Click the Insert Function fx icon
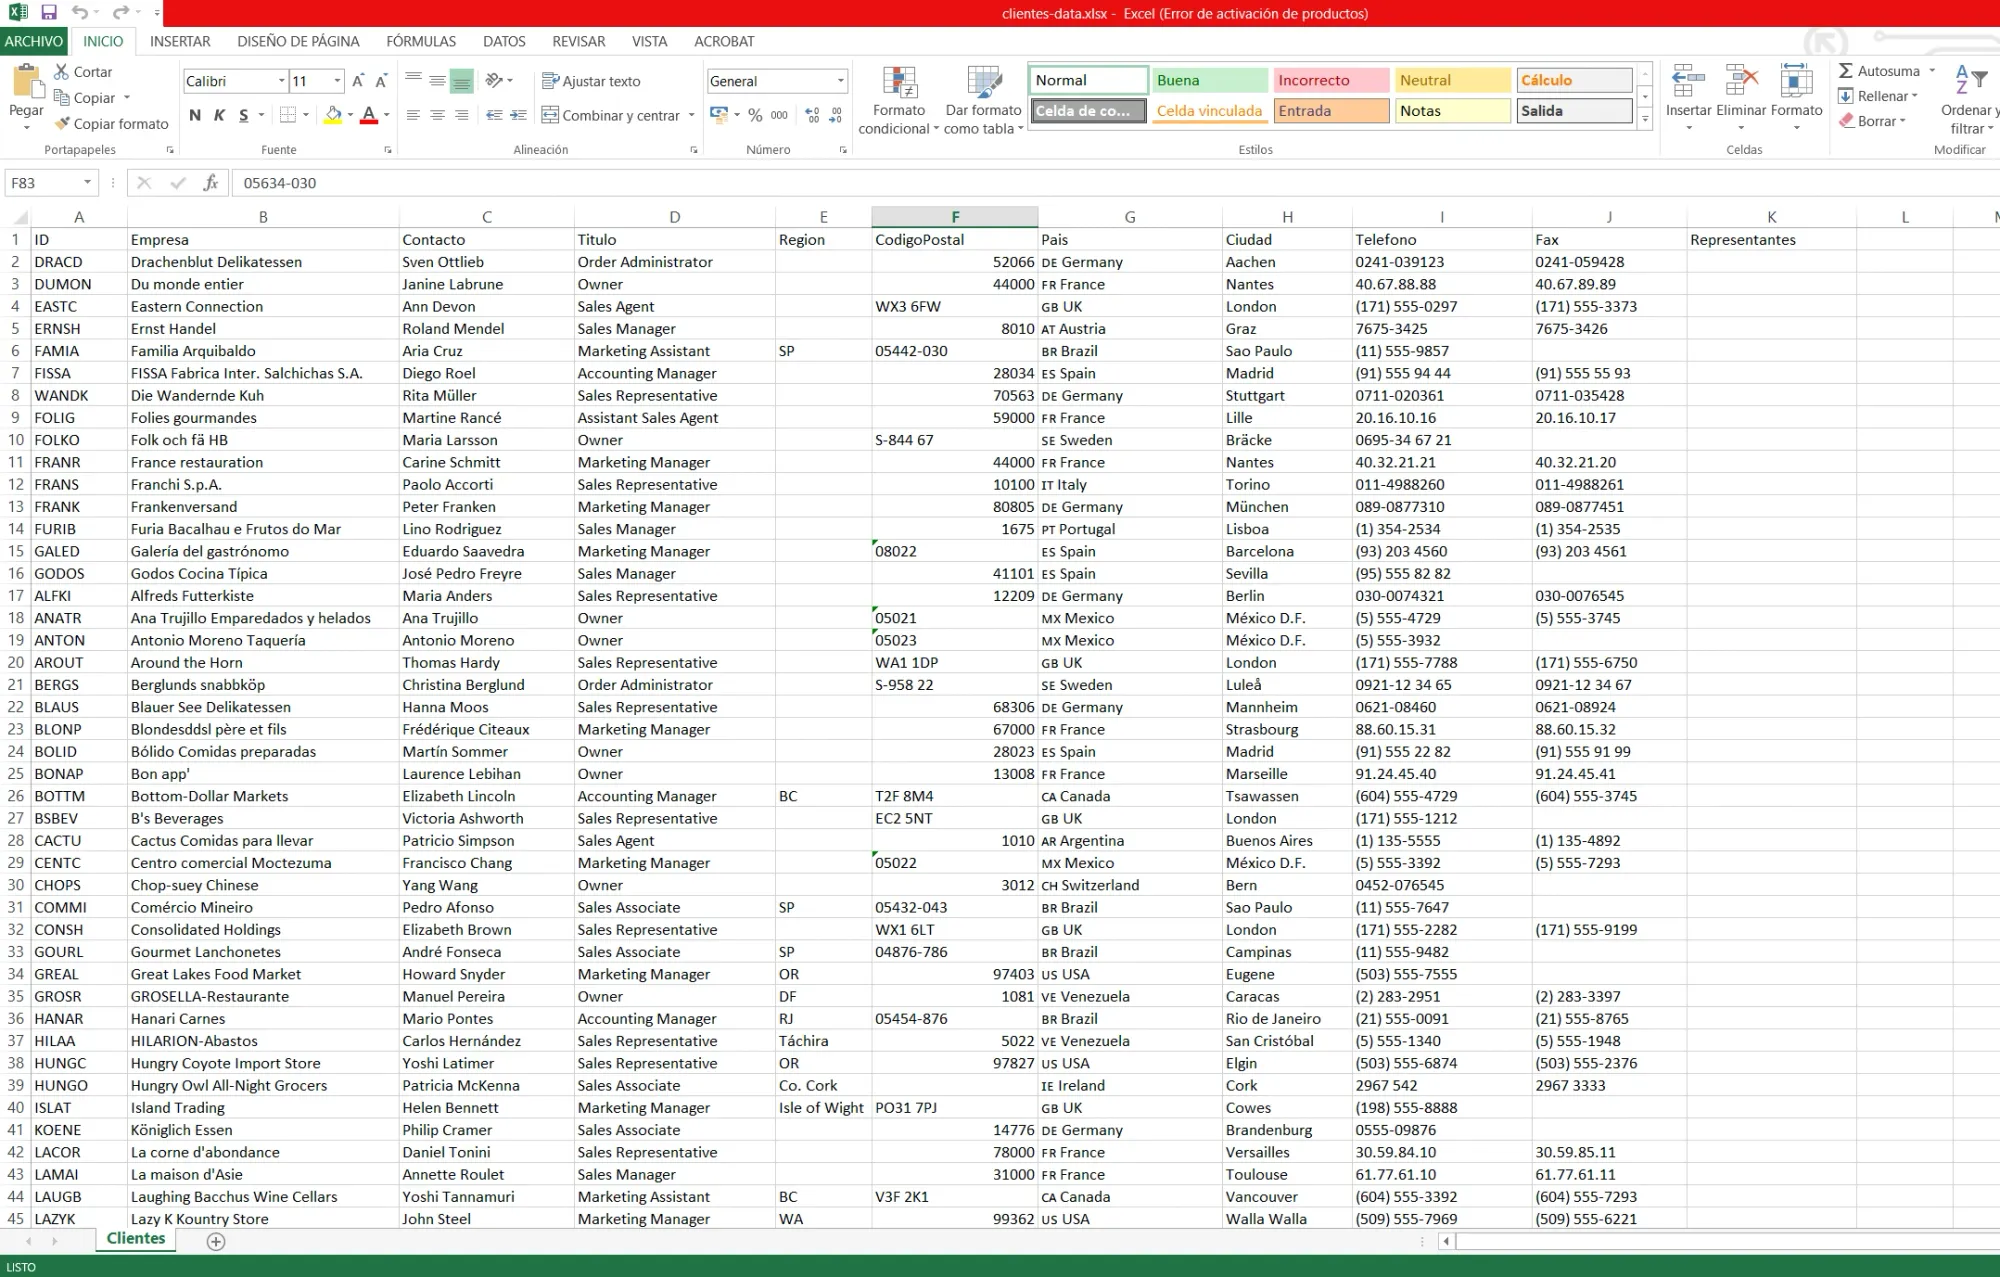Screen dimensions: 2000x1277 [x=209, y=183]
